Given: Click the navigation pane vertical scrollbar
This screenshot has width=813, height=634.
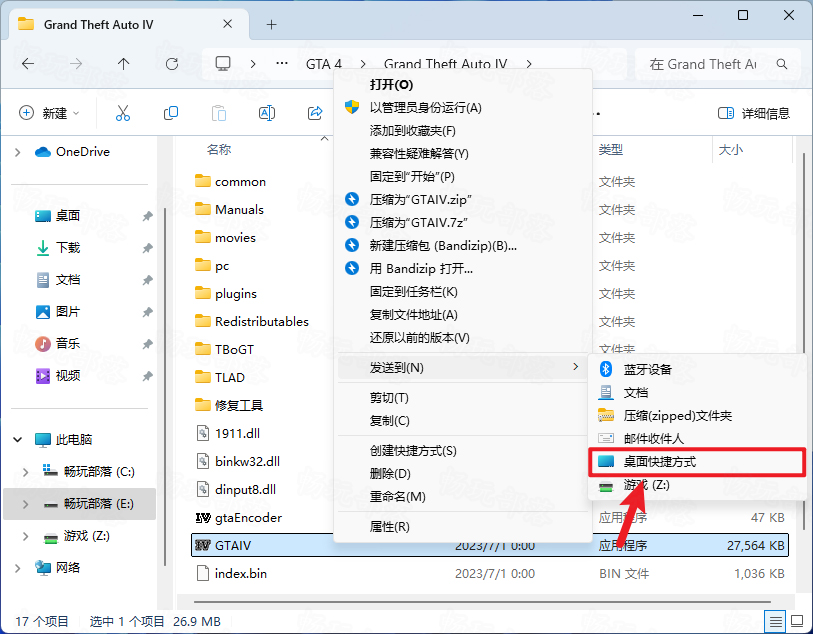Looking at the screenshot, I should click(165, 386).
